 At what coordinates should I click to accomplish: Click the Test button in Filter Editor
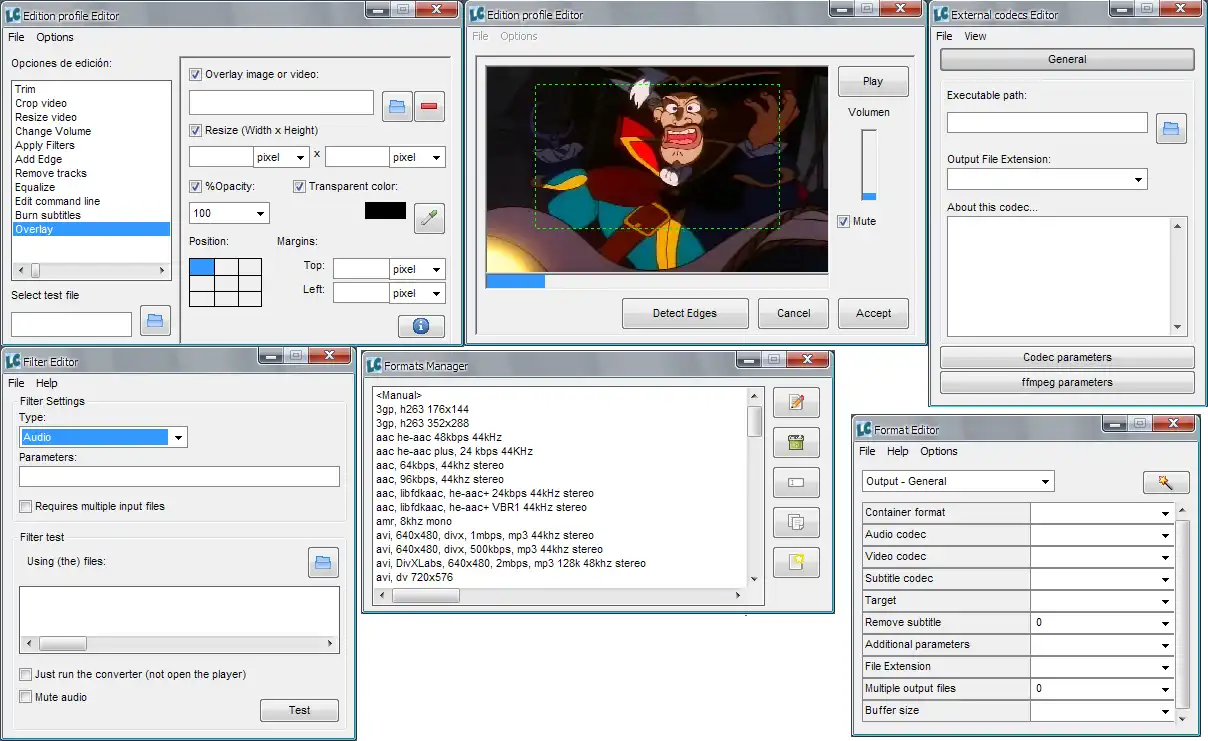click(299, 710)
